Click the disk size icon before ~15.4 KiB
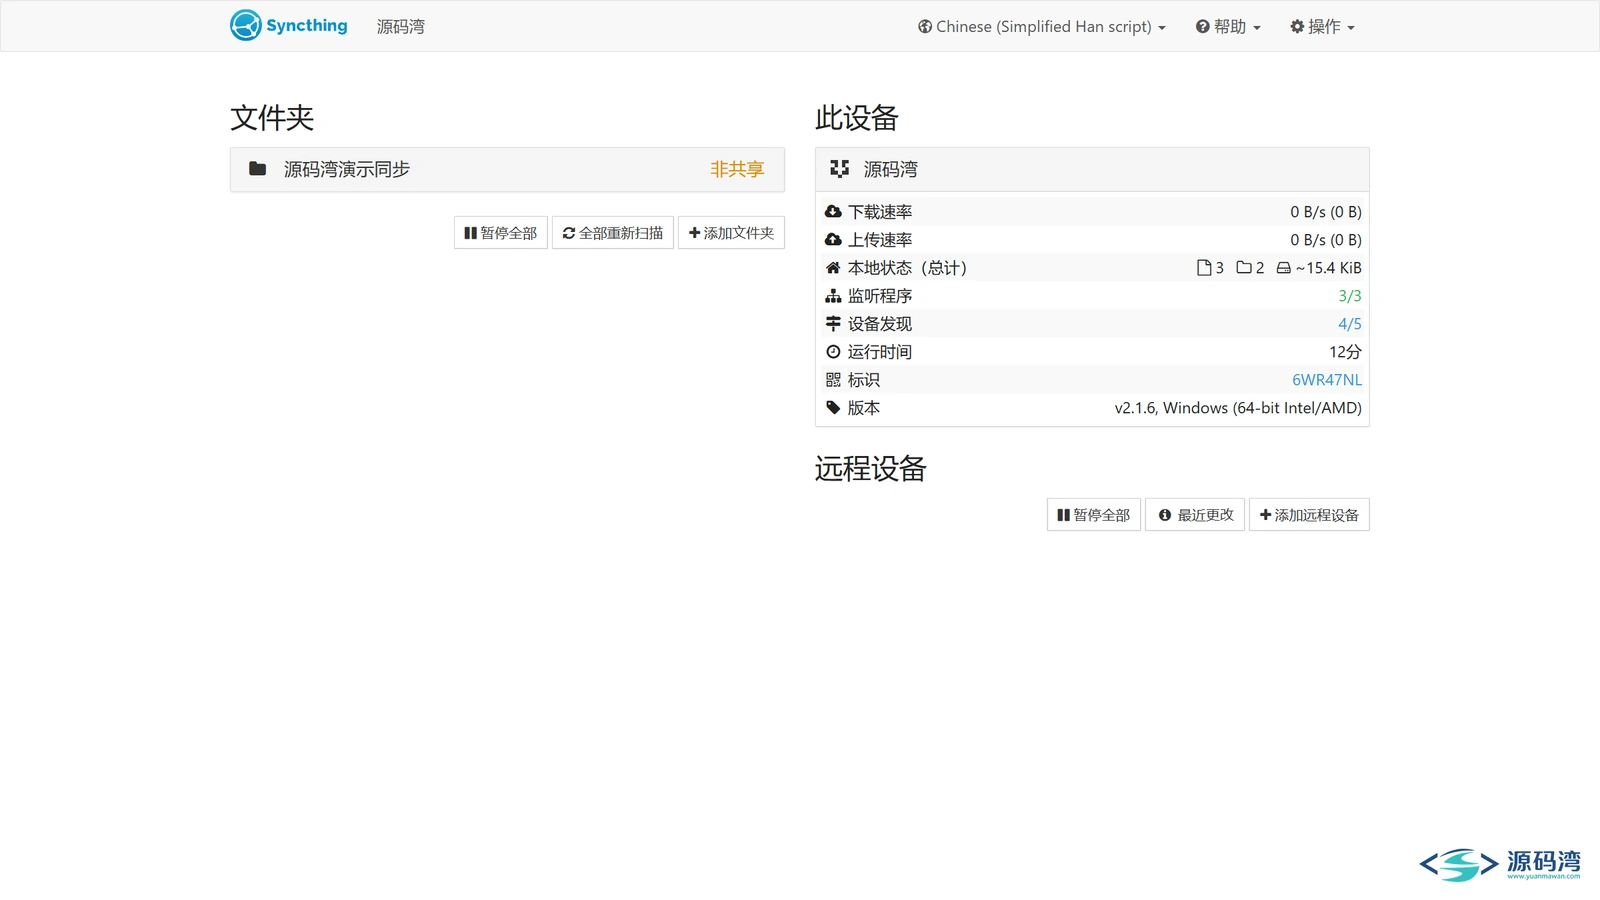This screenshot has height=900, width=1600. (1283, 268)
